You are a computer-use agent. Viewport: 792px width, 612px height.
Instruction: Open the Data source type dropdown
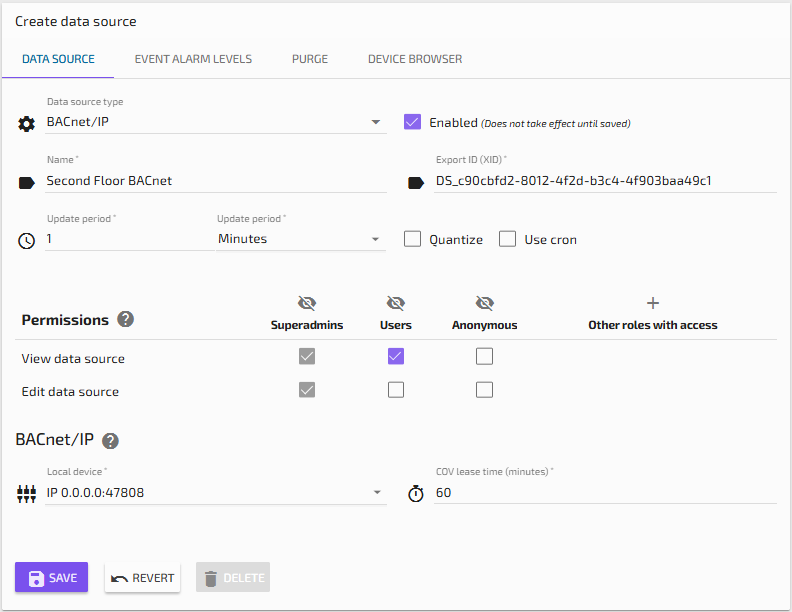(215, 122)
